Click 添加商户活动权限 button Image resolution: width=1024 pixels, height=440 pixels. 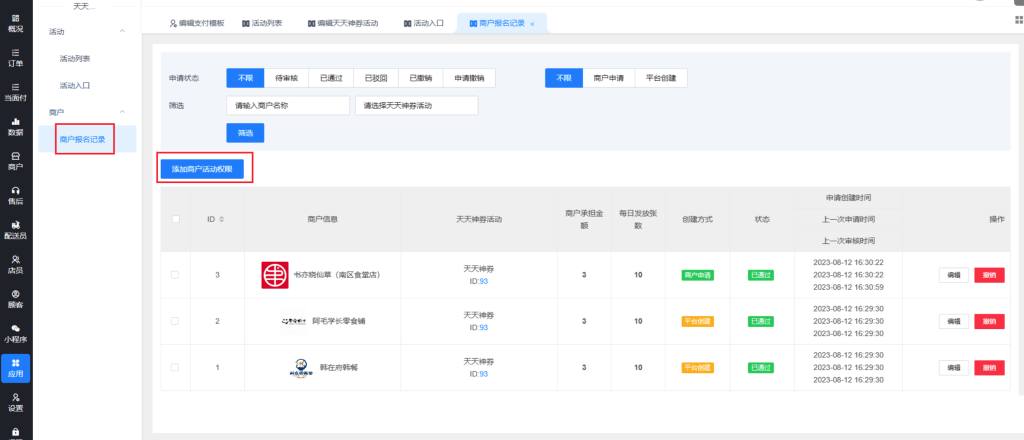click(202, 169)
